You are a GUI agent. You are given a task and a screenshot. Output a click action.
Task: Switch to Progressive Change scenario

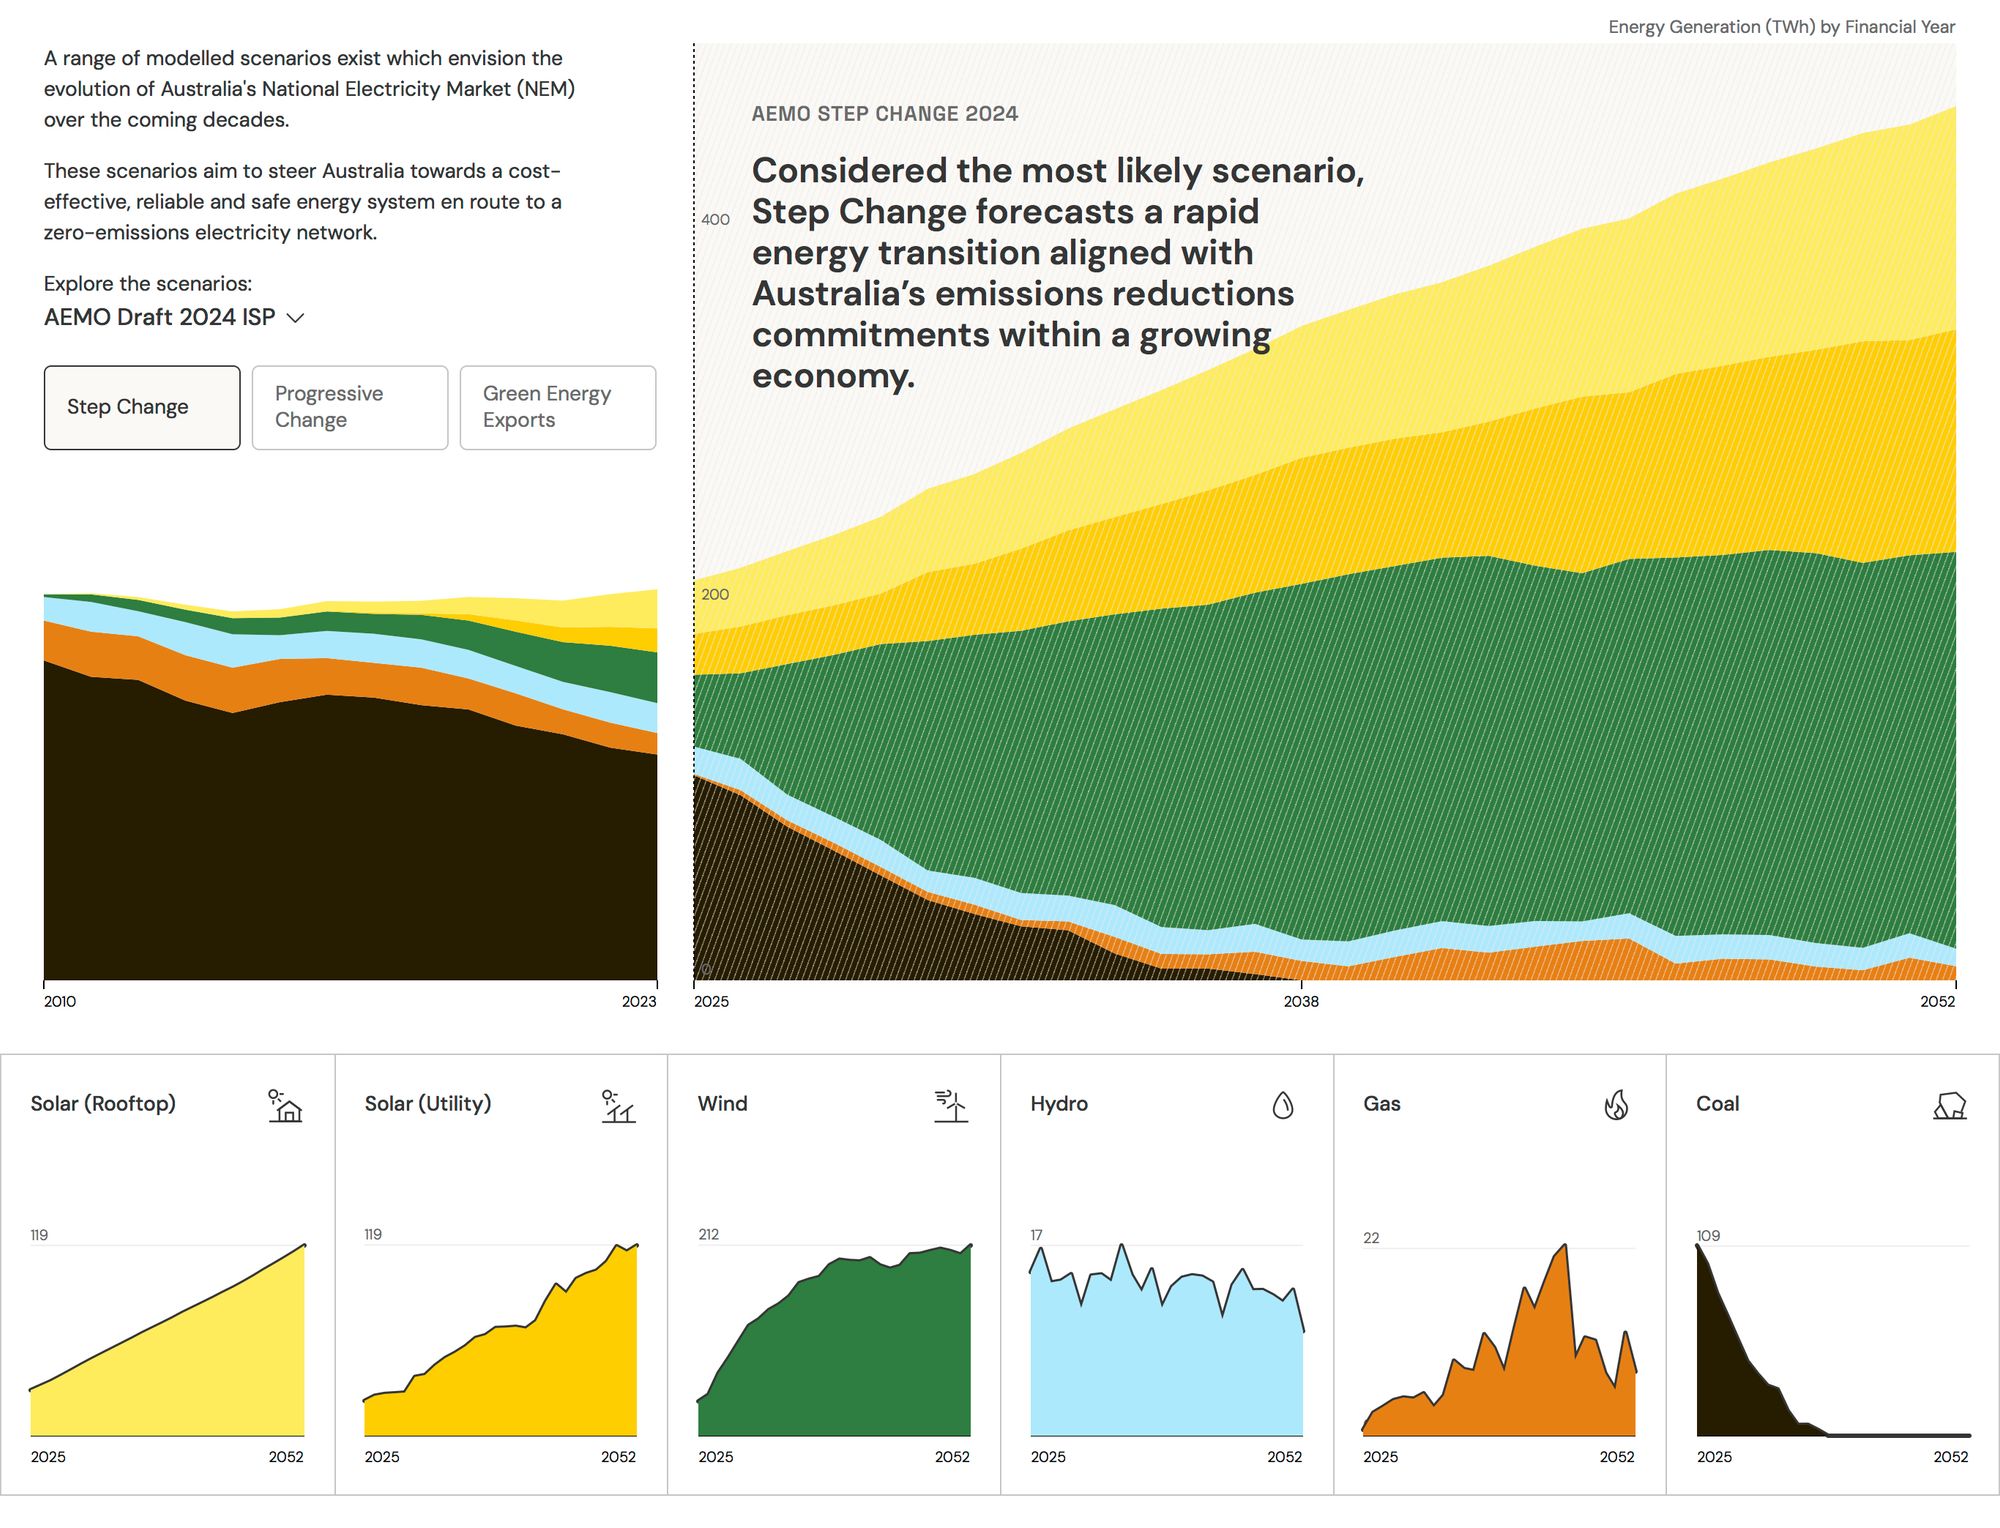click(350, 407)
